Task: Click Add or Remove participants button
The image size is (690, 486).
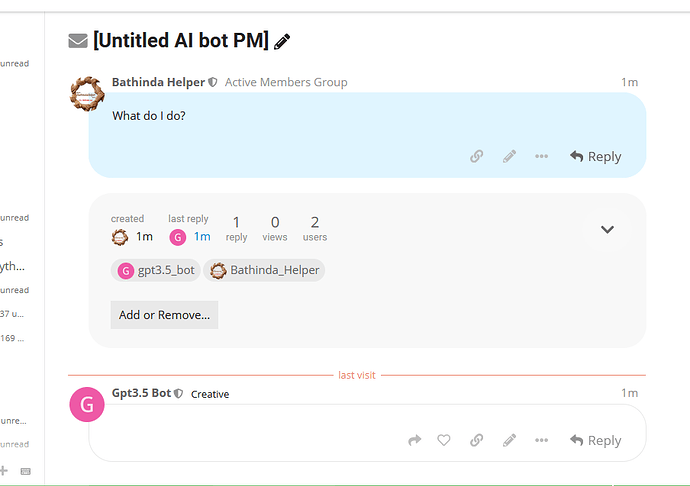Action: tap(164, 315)
